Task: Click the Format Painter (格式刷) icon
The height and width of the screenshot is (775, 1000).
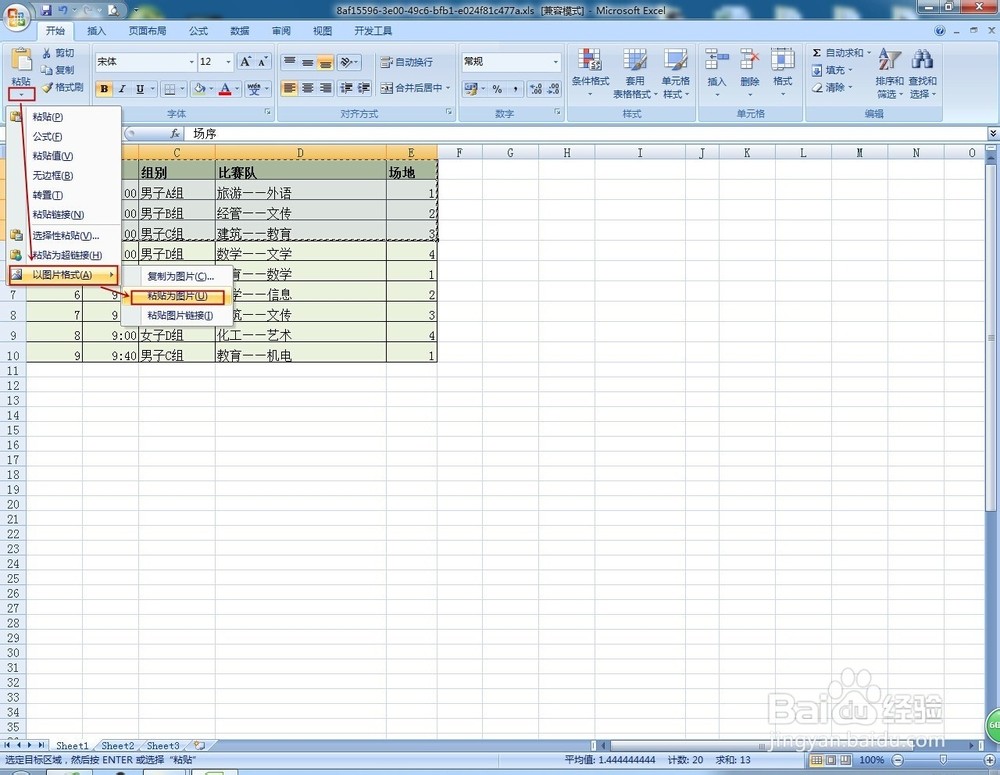Action: 47,87
